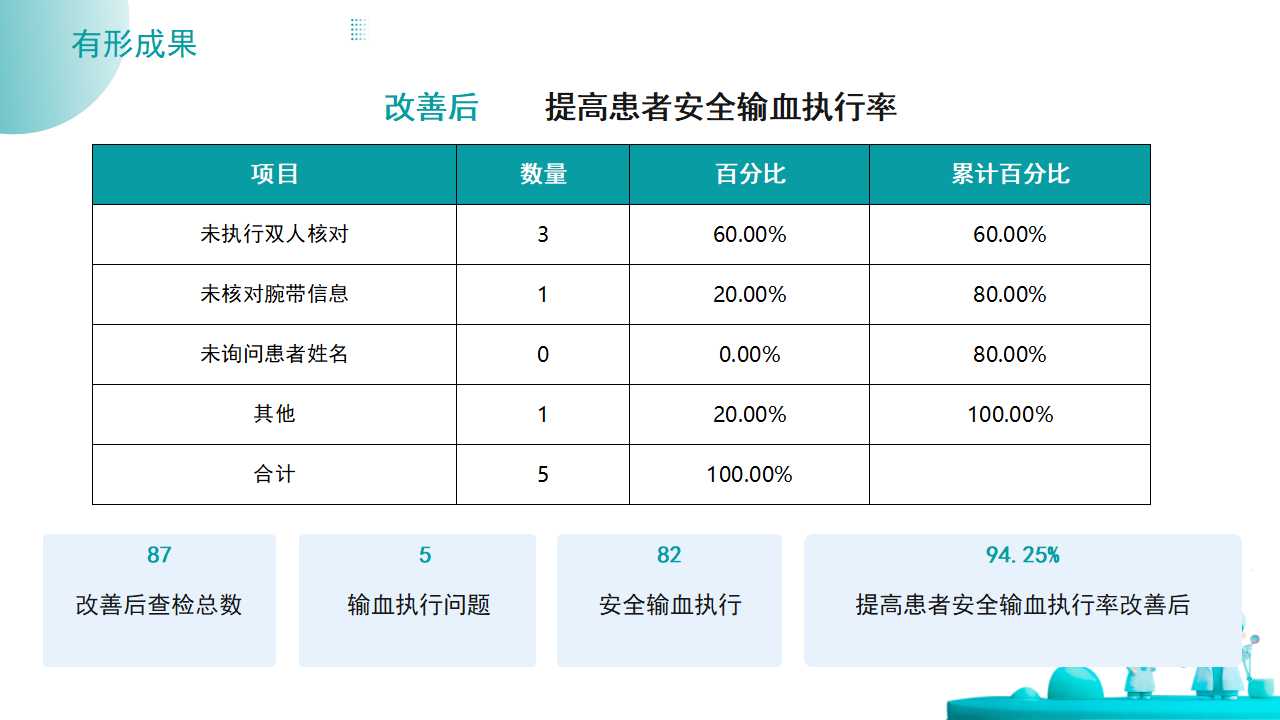Click the 94.25% value in the last card
Viewport: 1280px width, 720px height.
1022,555
